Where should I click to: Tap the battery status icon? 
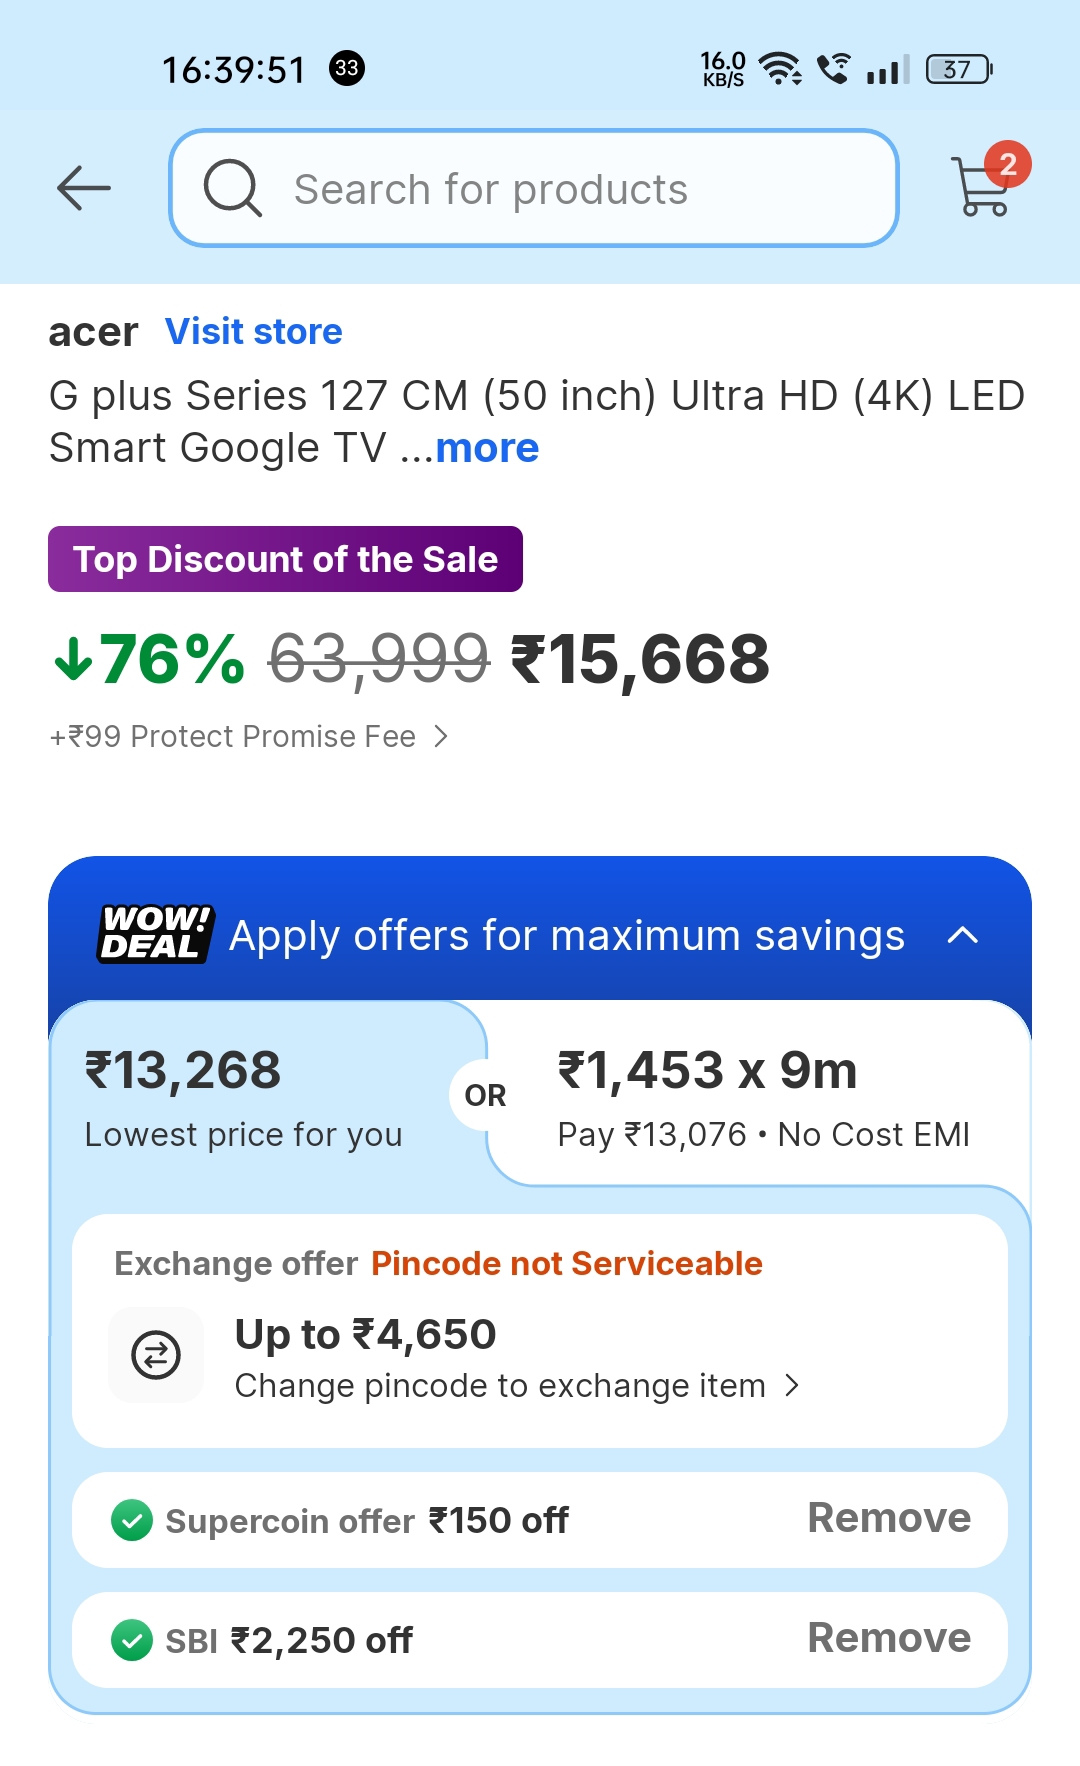(x=958, y=69)
